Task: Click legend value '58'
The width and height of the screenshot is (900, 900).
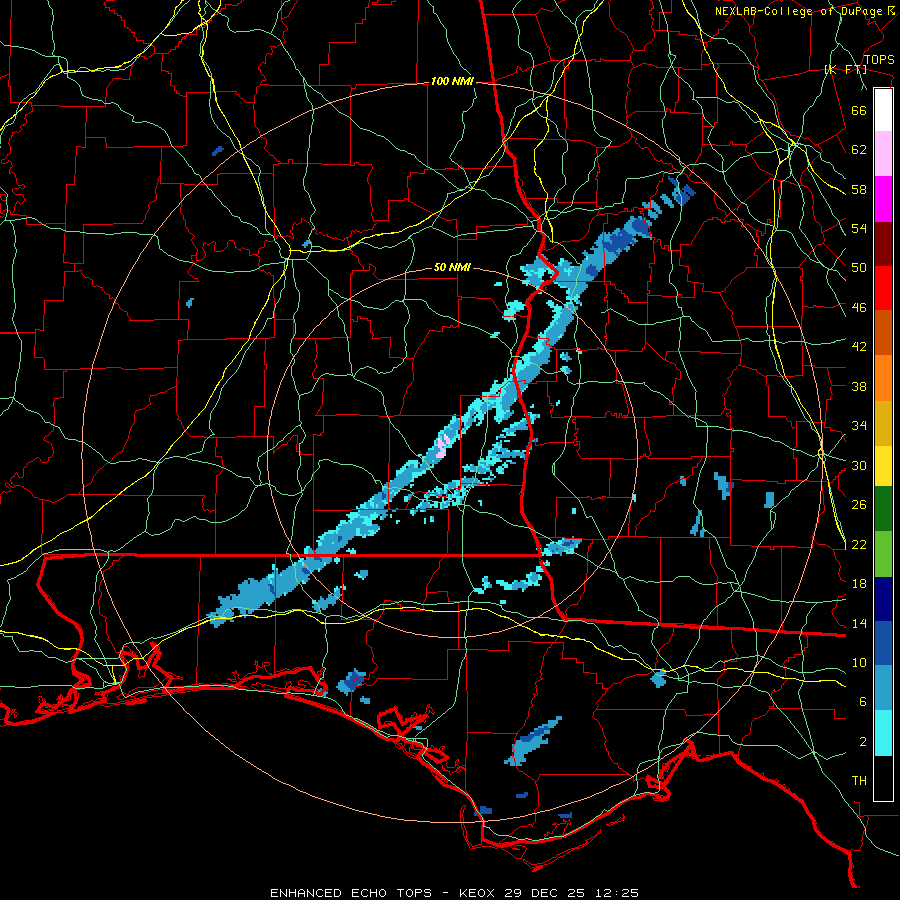Action: click(859, 189)
